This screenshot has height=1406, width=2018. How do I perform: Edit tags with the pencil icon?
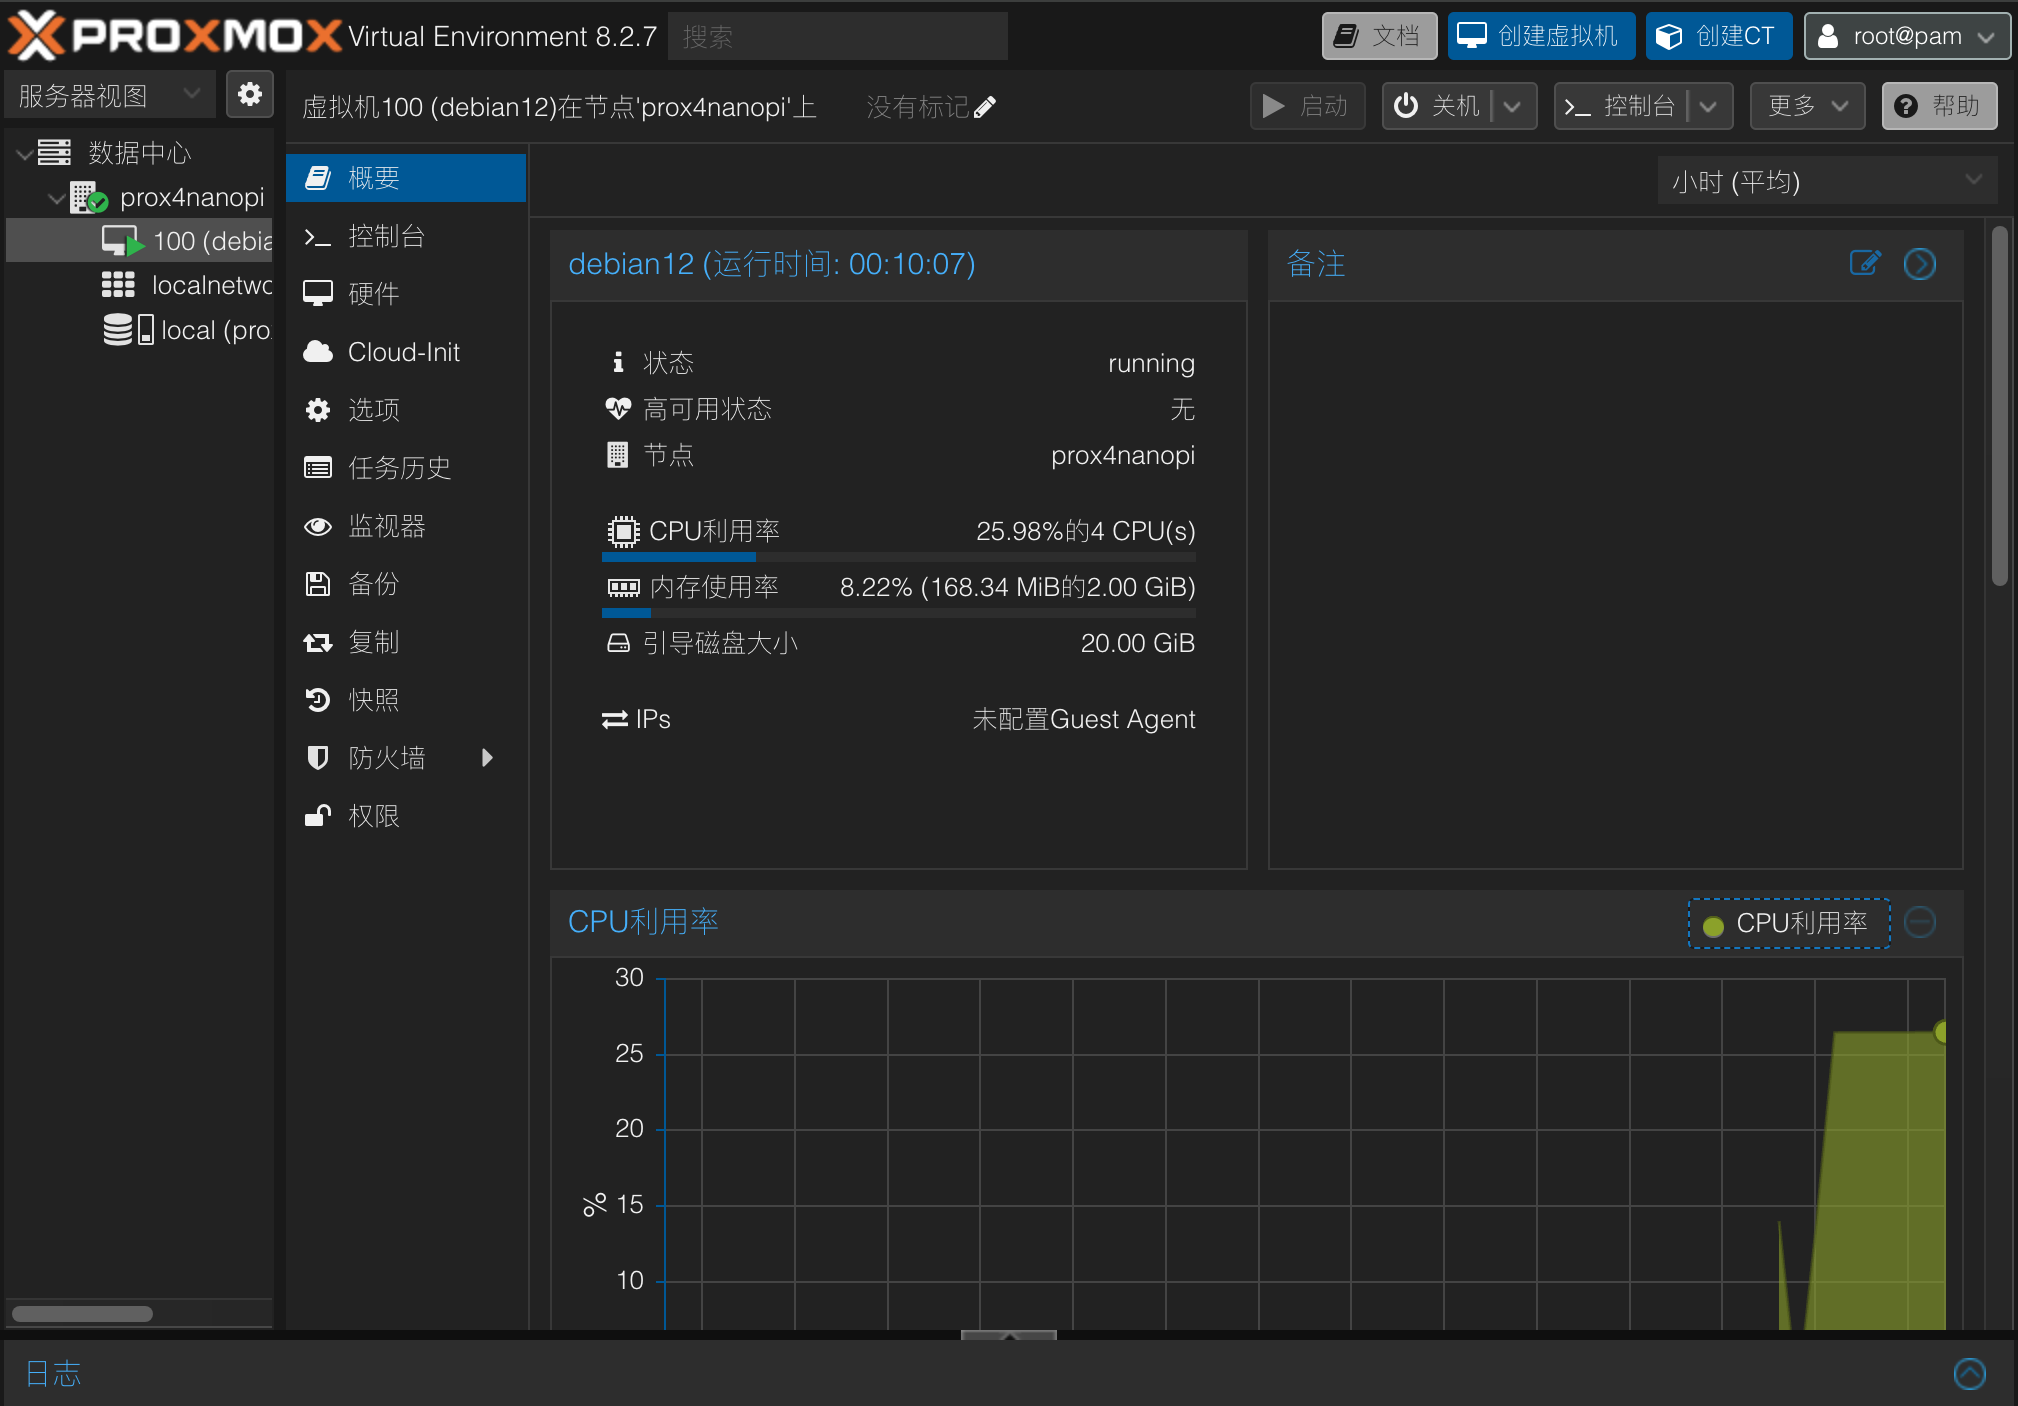(985, 107)
